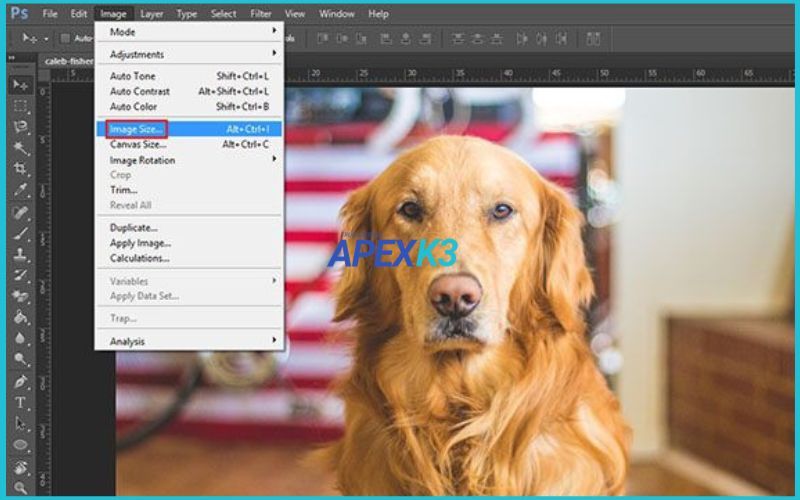The height and width of the screenshot is (500, 800).
Task: Click the Photoshop Ps logo icon
Action: coord(19,14)
